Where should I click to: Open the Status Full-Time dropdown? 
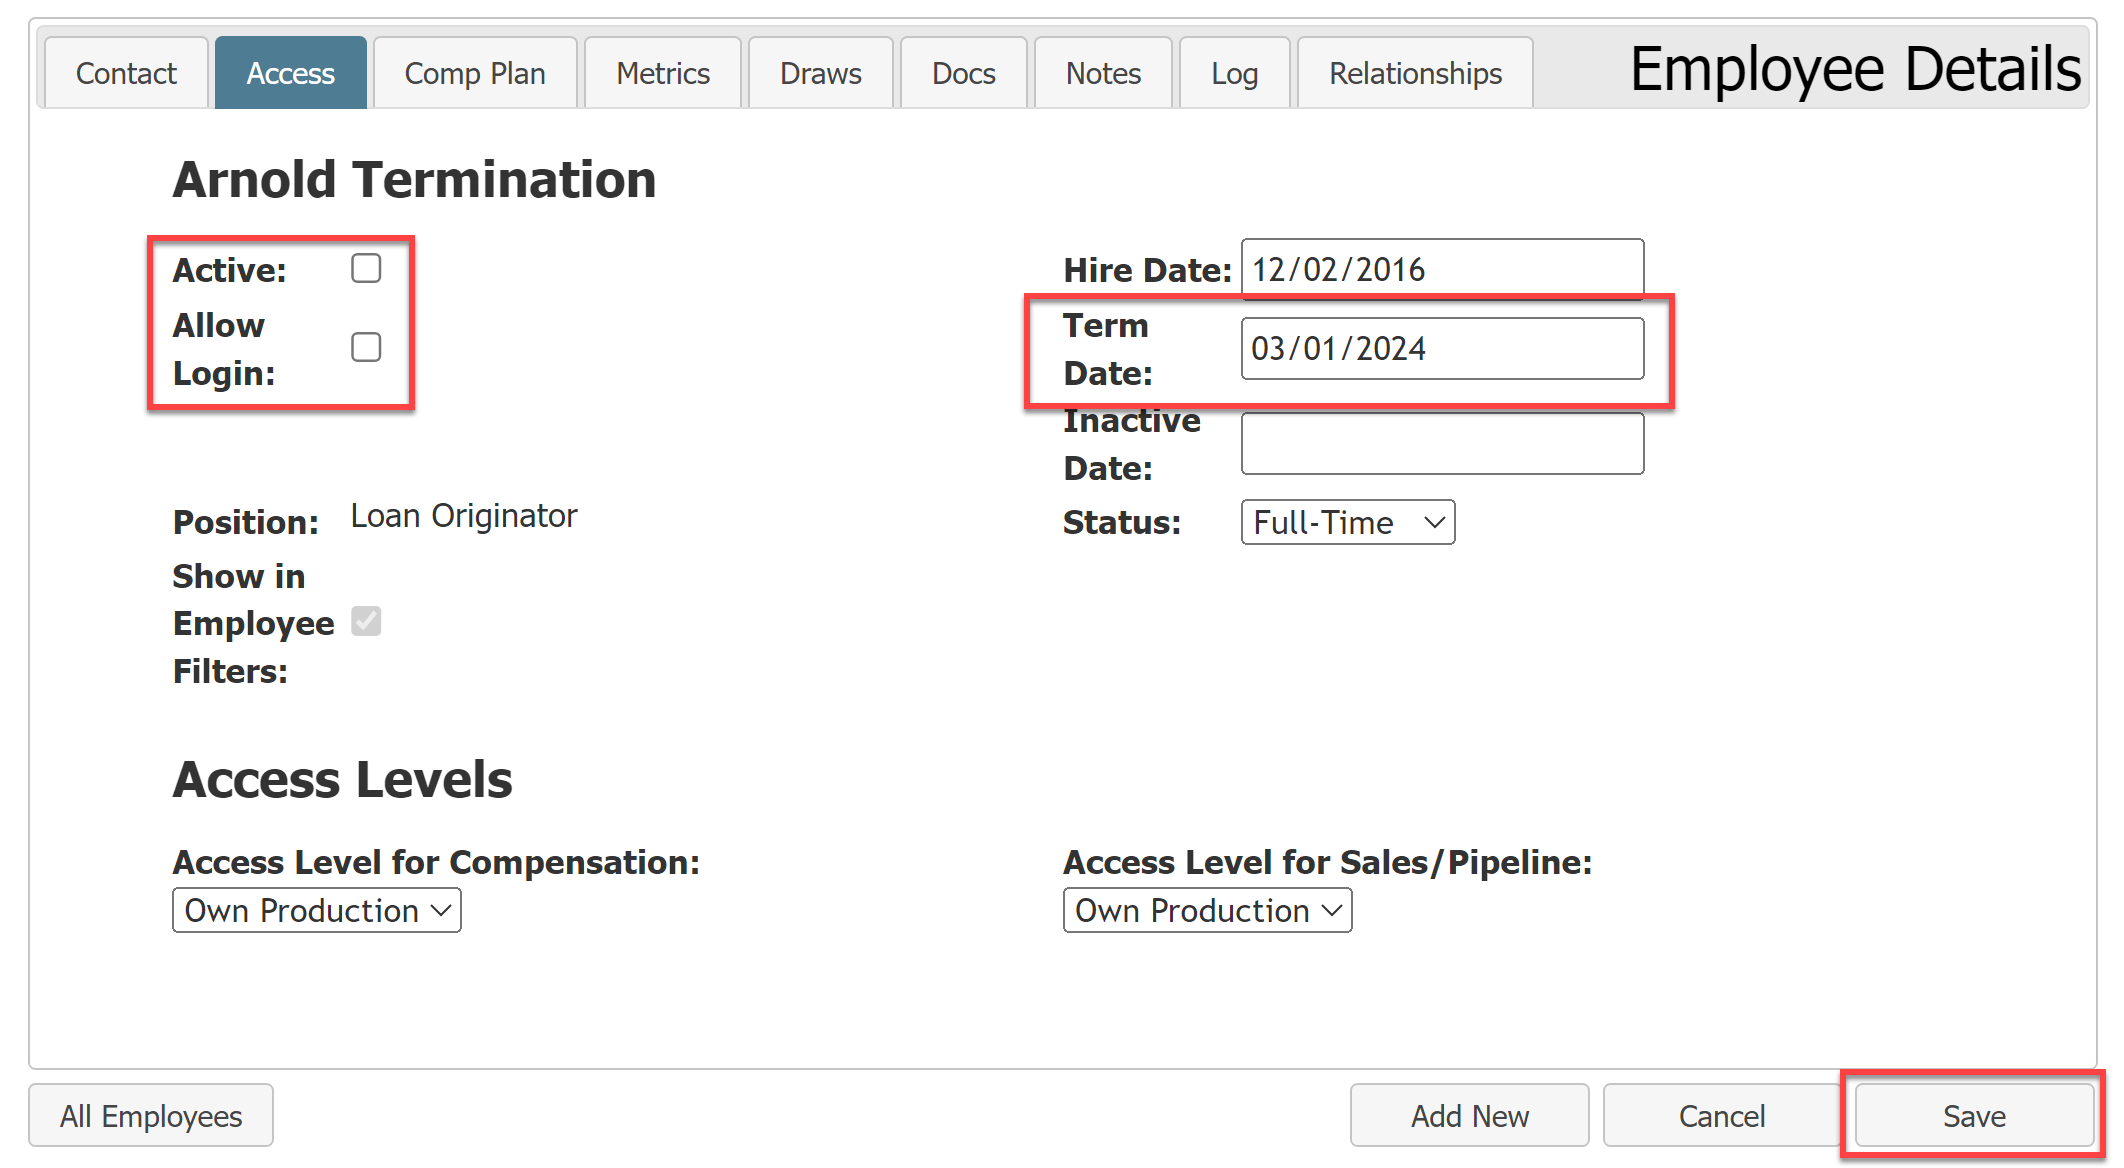[x=1348, y=522]
